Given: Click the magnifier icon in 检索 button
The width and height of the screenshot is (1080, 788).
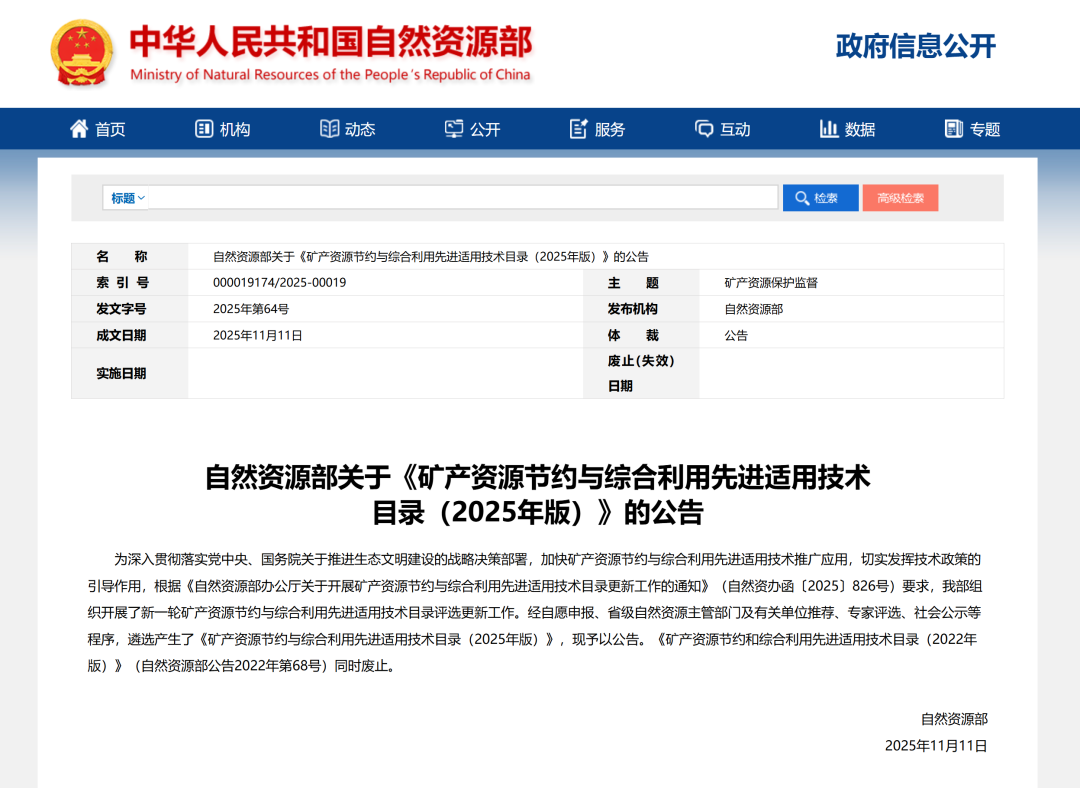Looking at the screenshot, I should tap(802, 198).
